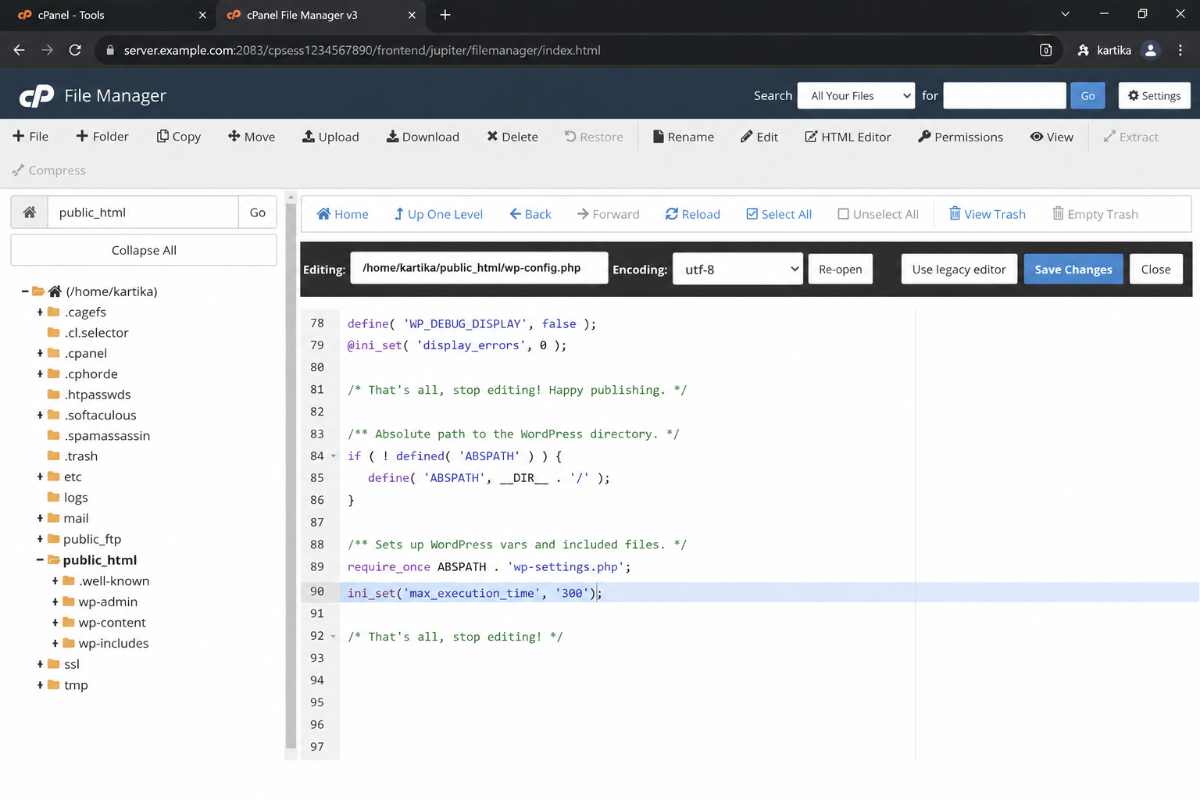Open a new browser tab with plus icon

445,15
